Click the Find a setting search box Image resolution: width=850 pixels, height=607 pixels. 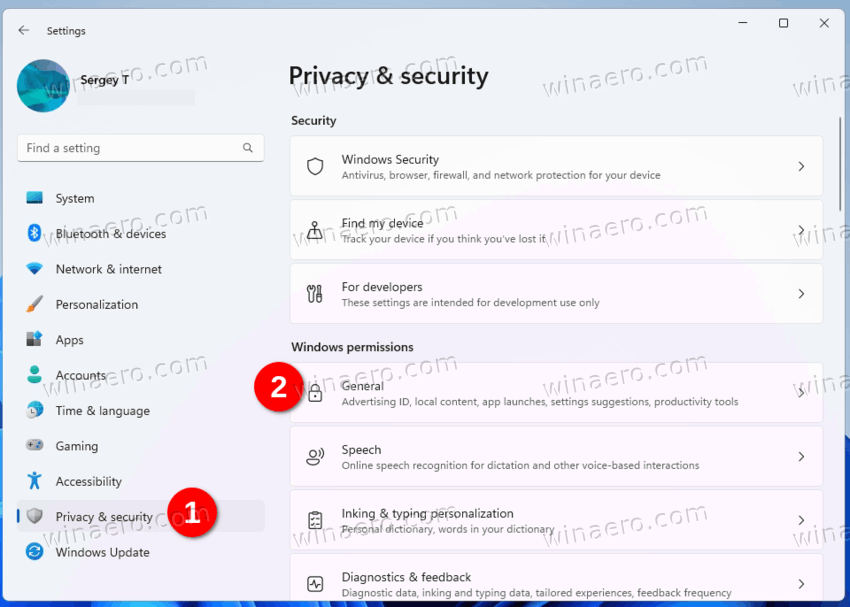[x=141, y=148]
